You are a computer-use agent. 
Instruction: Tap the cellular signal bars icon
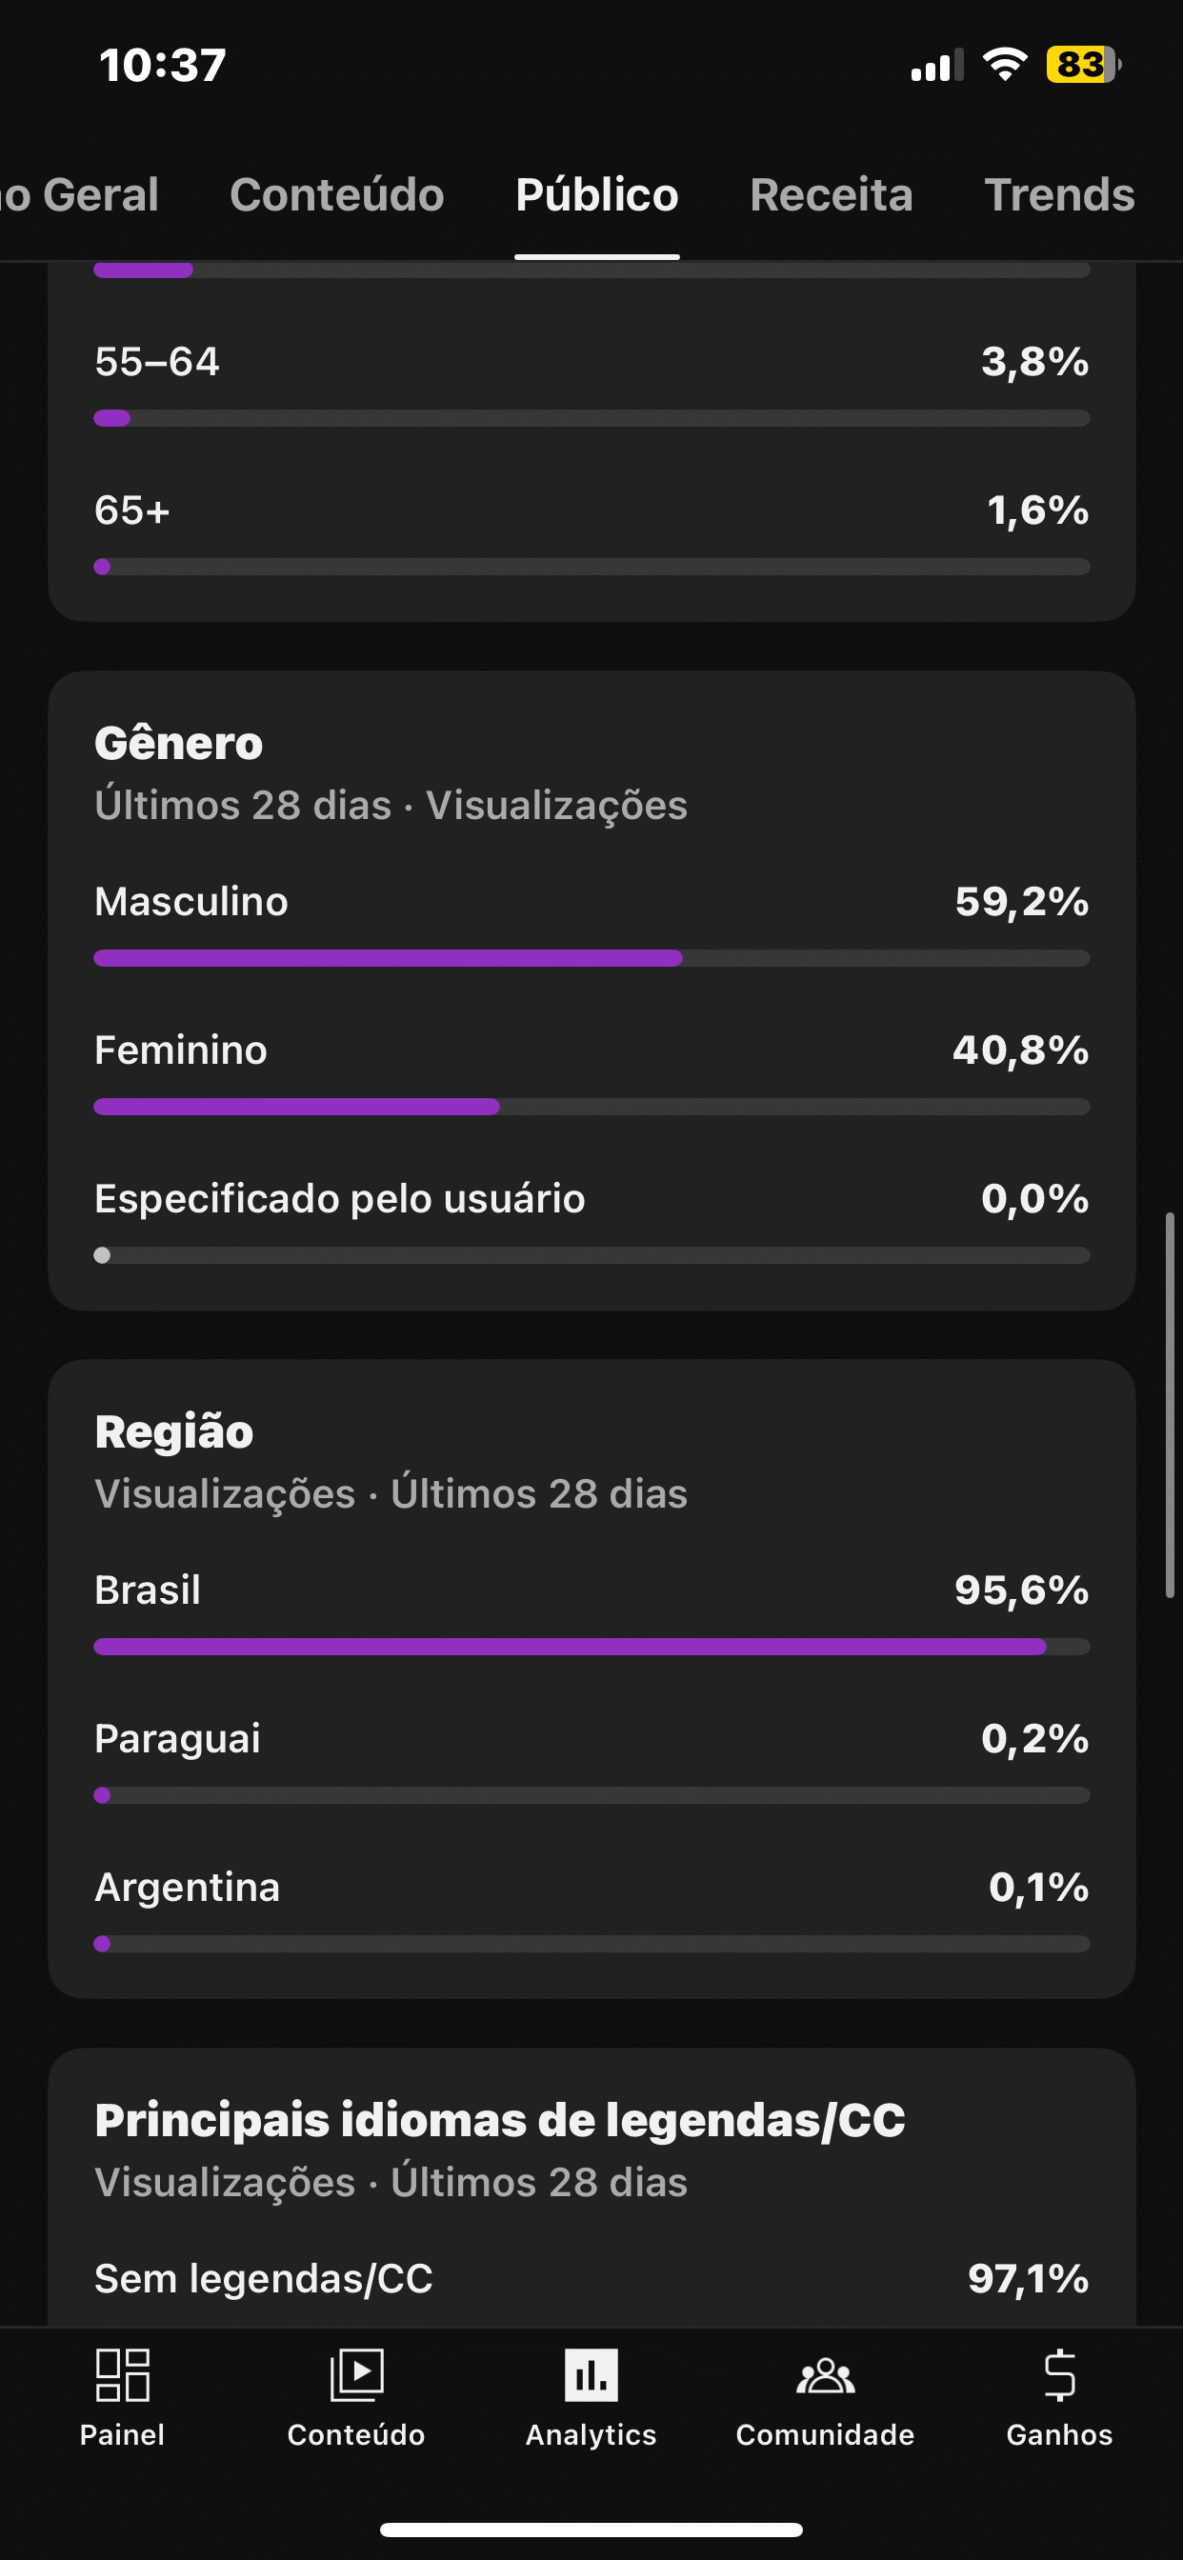tap(936, 66)
